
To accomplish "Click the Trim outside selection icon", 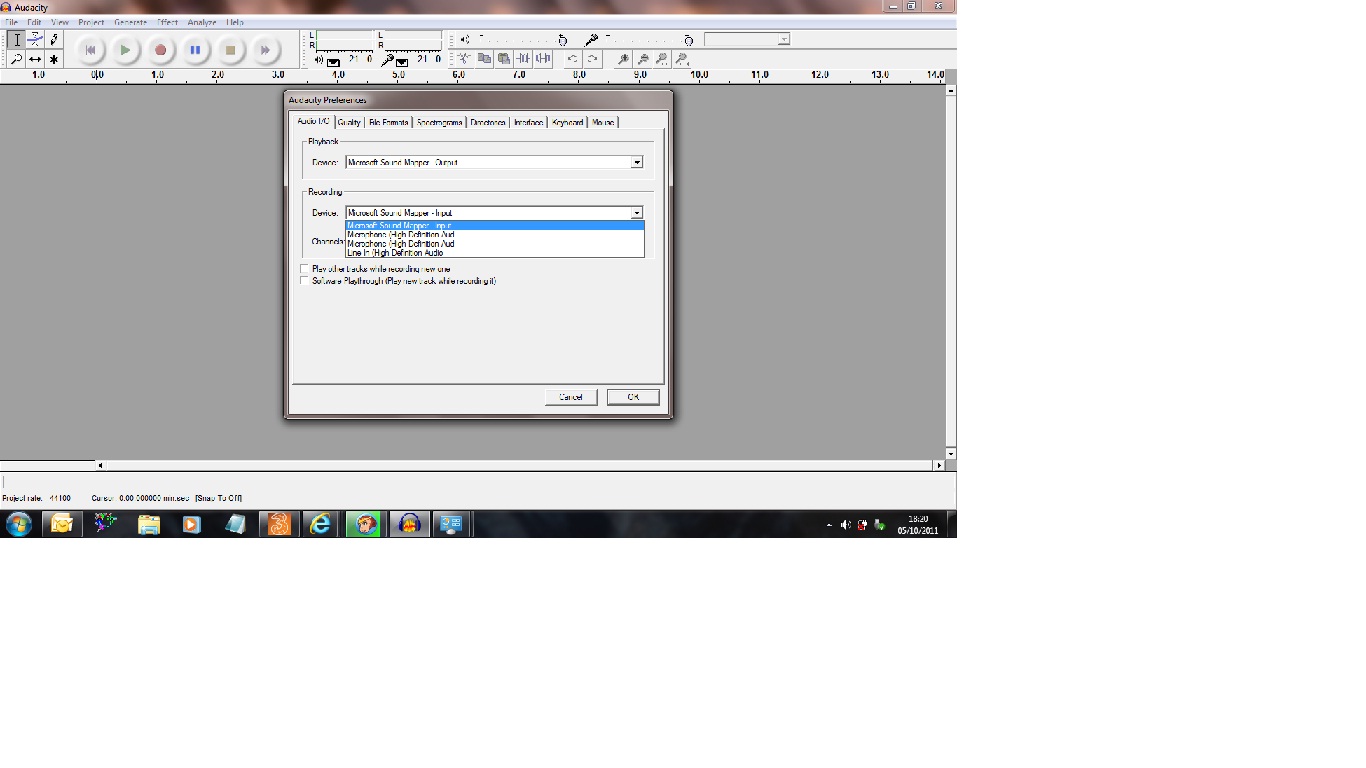I will click(523, 59).
